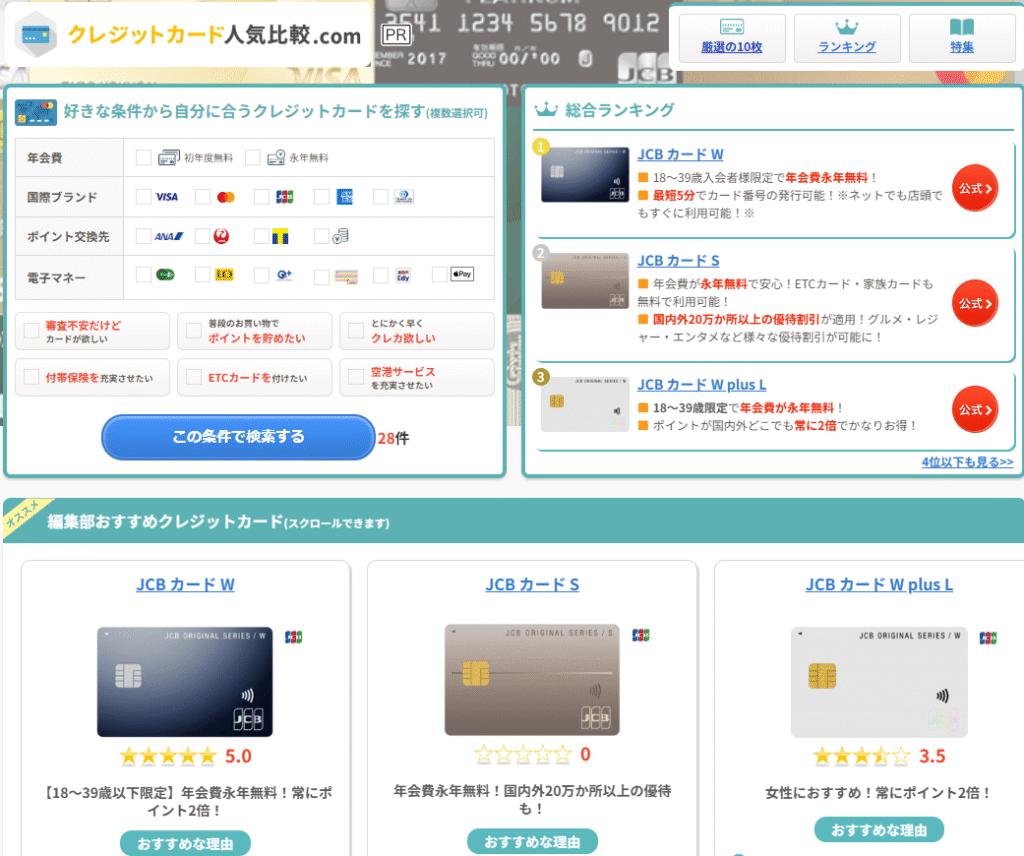1024x856 pixels.
Task: Open おすすめな理由 under JCB カード W
Action: click(x=185, y=843)
